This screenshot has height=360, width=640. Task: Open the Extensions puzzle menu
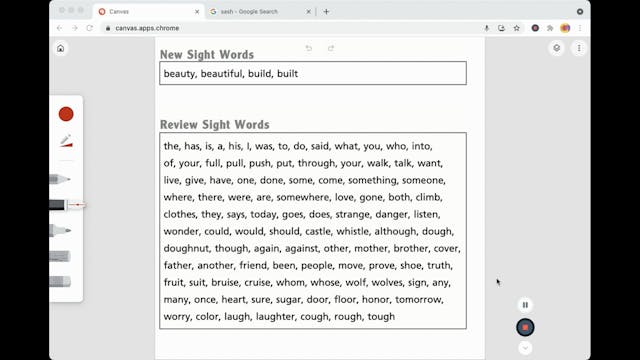tap(550, 28)
